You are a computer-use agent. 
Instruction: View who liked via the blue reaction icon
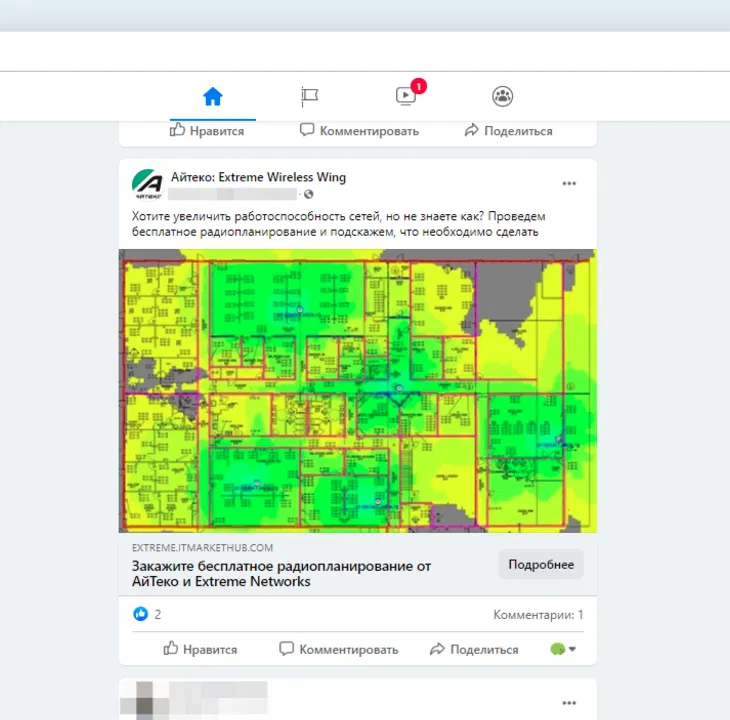click(x=141, y=614)
